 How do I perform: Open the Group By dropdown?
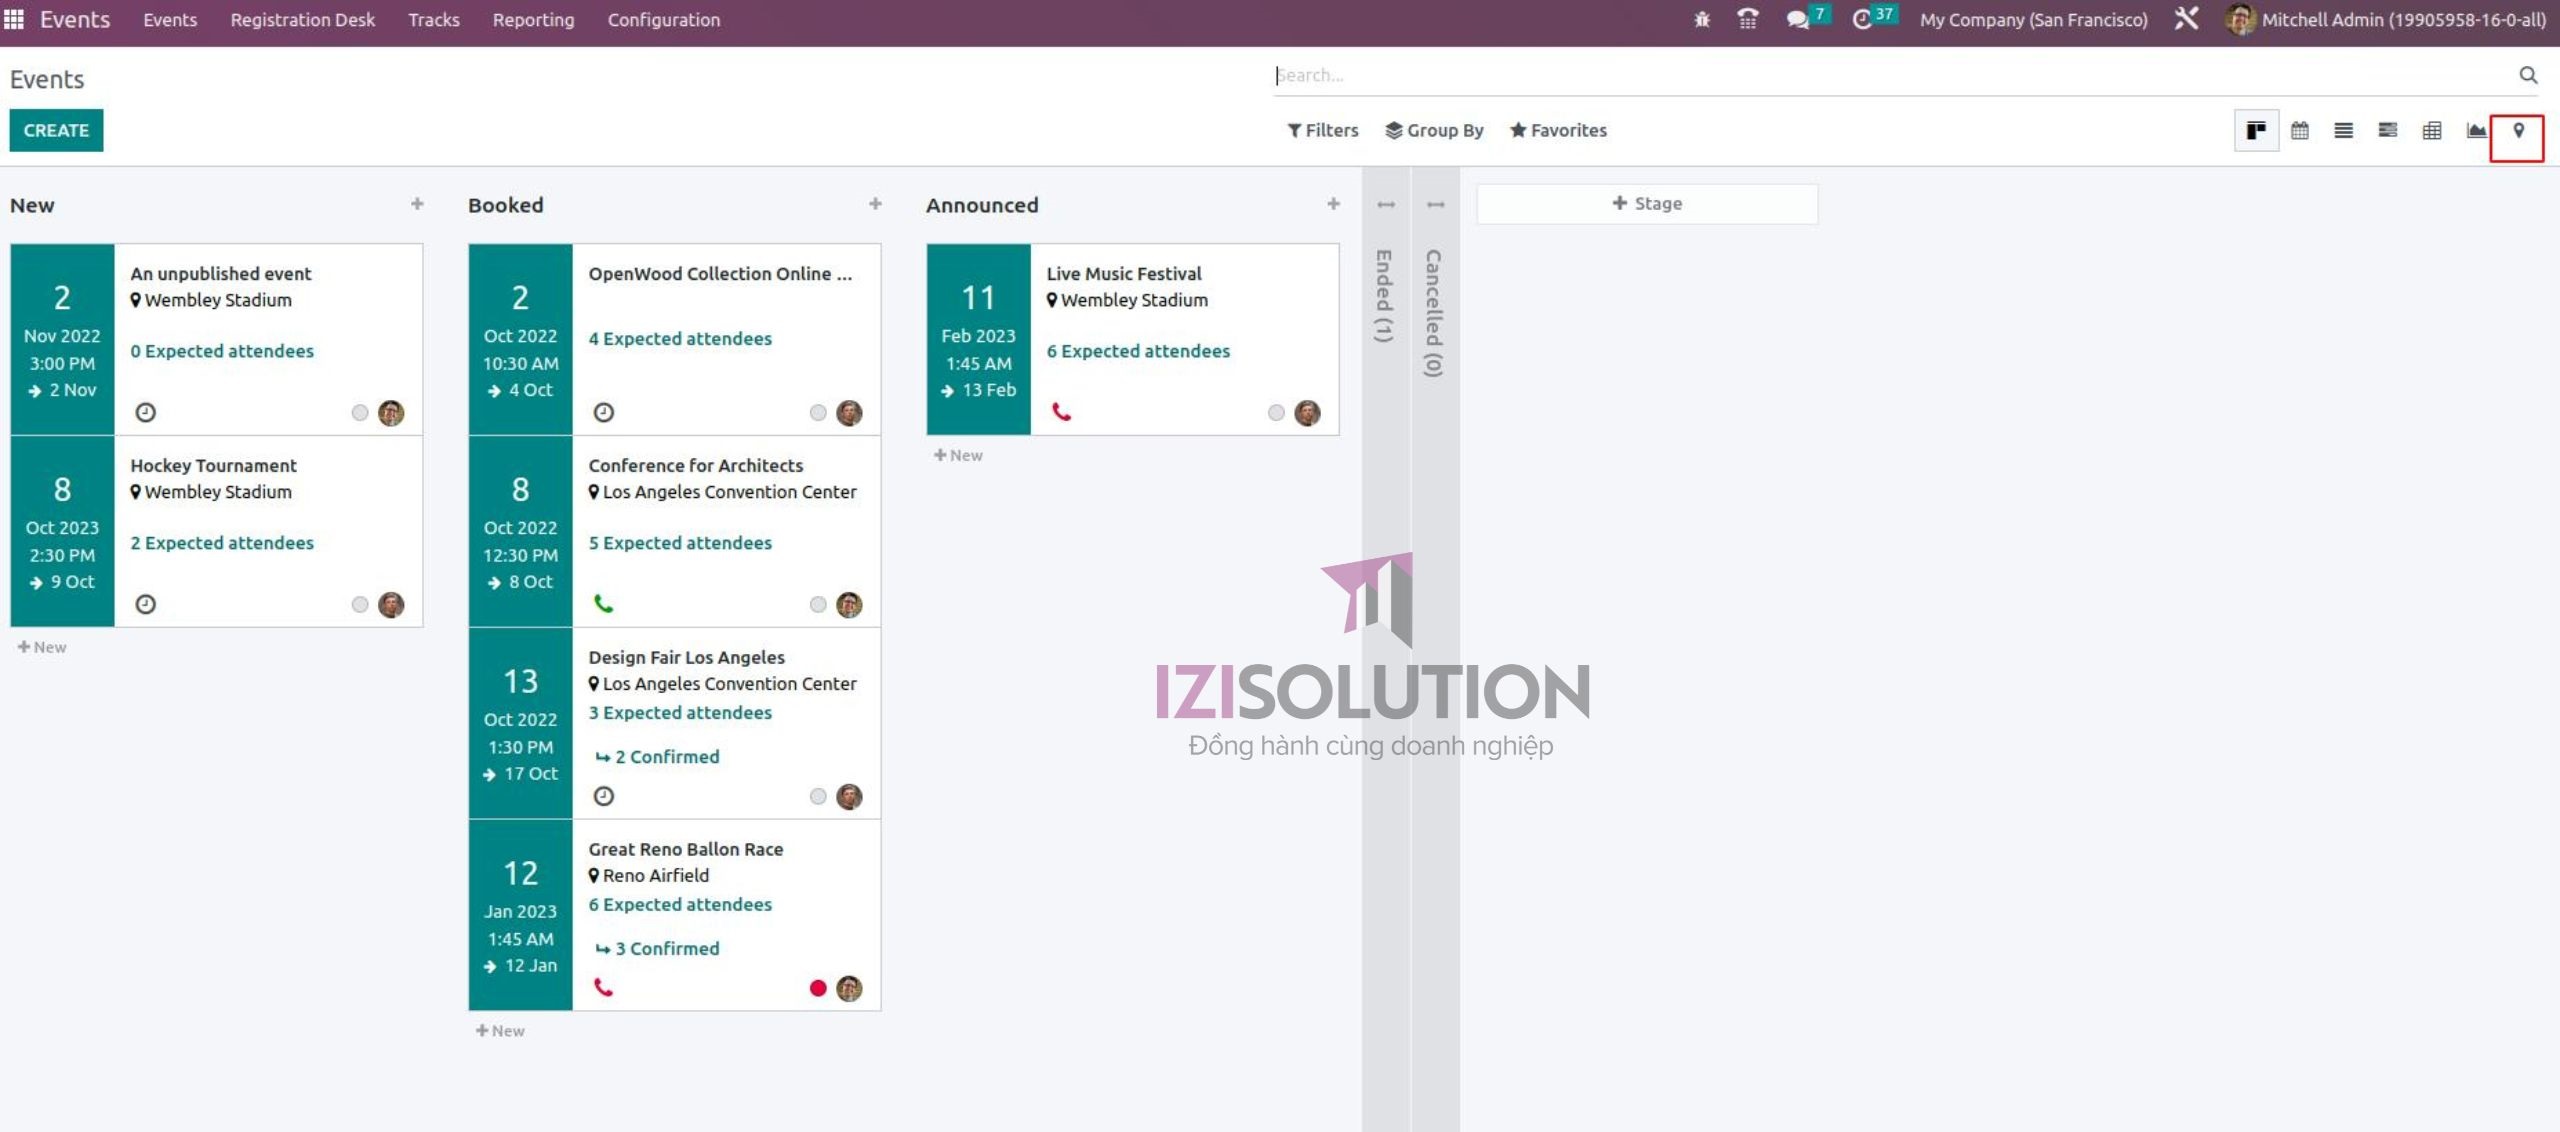point(1434,131)
